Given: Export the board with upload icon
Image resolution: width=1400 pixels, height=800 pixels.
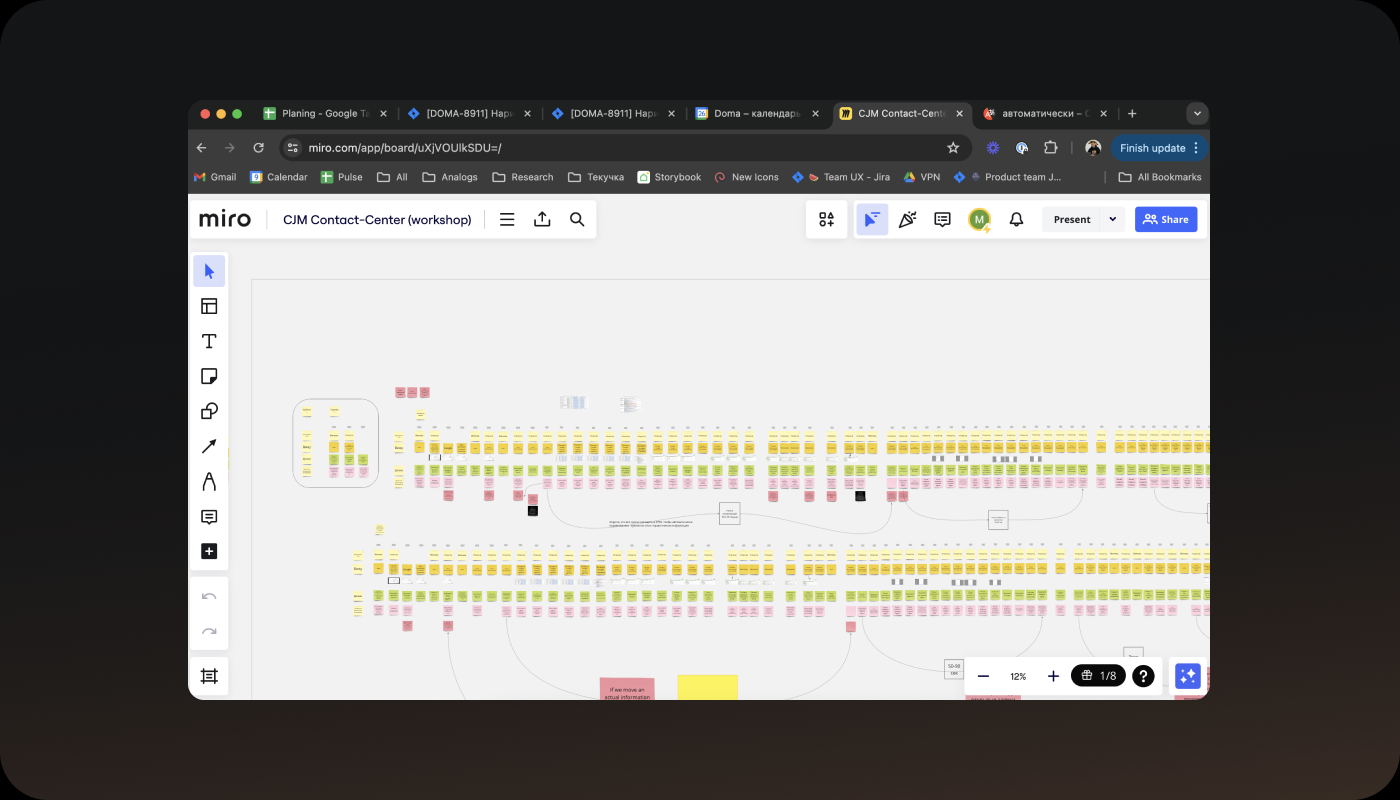Looking at the screenshot, I should 542,220.
